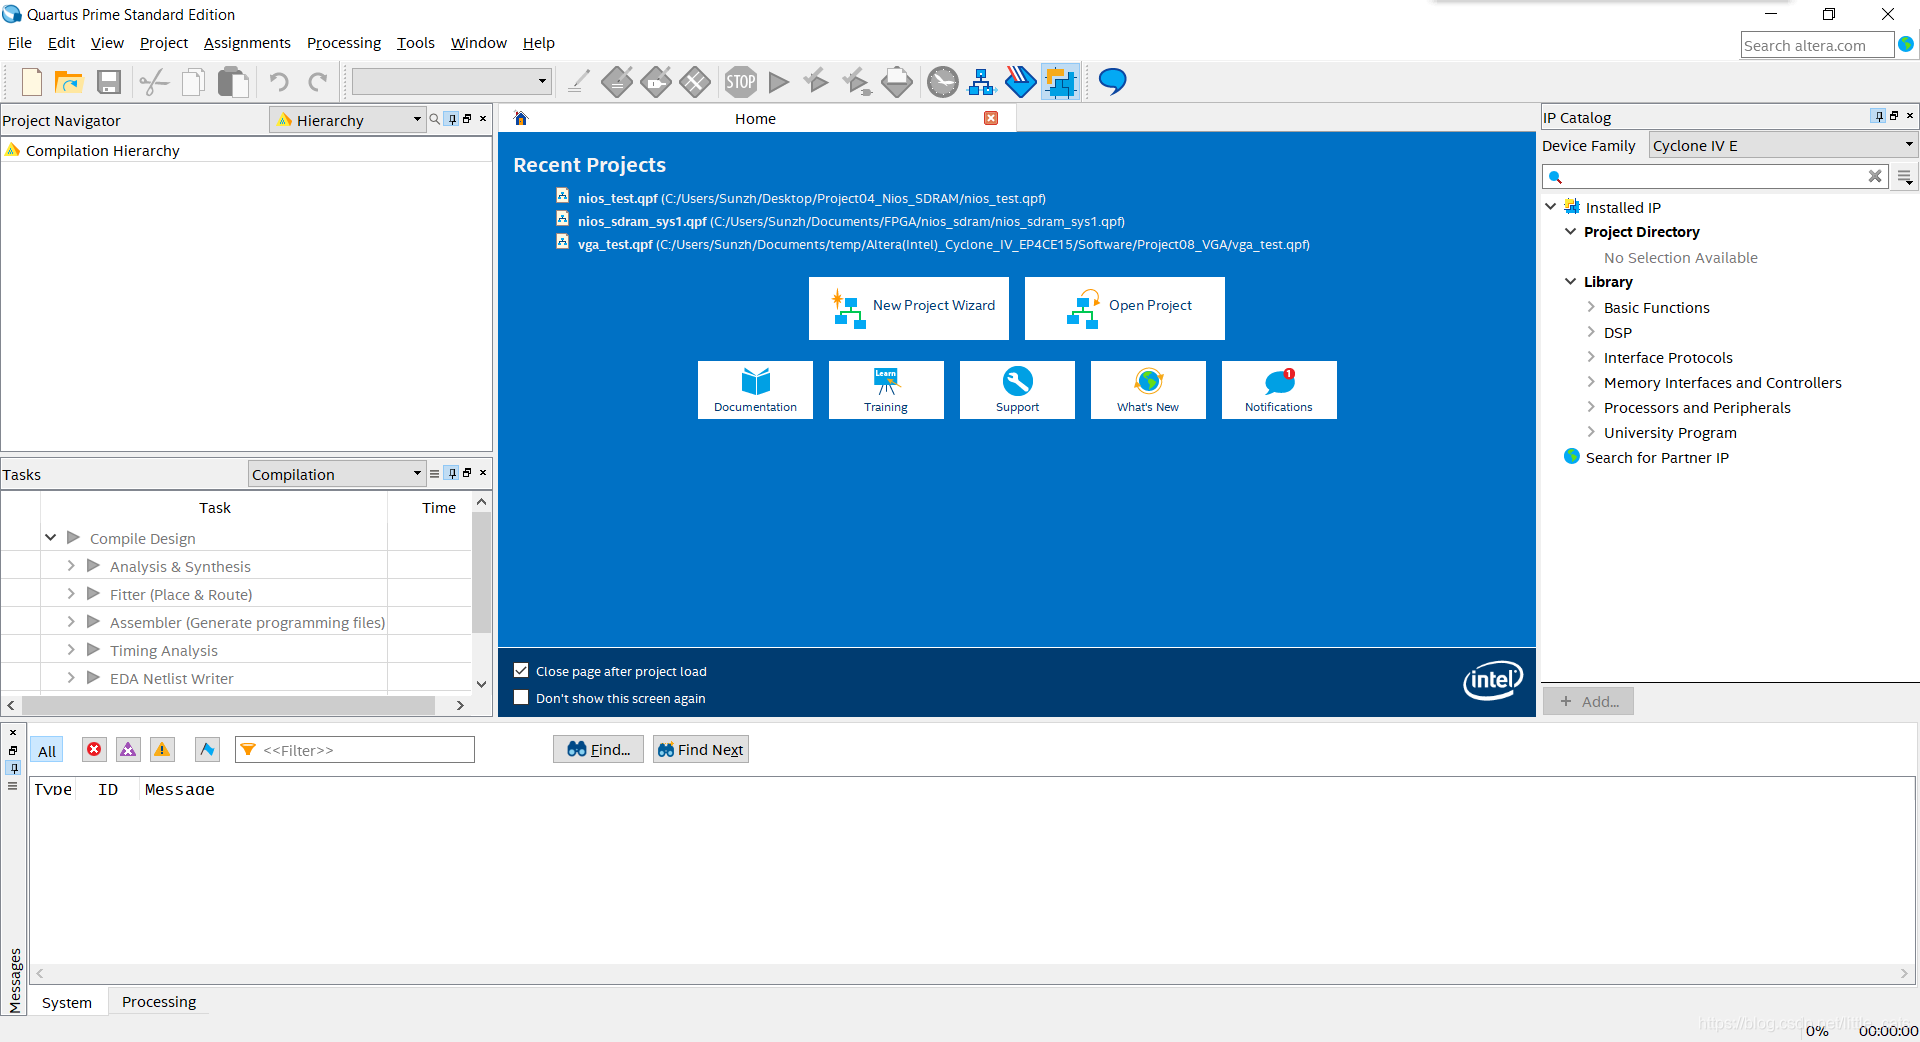Click the New Project Wizard button
Image resolution: width=1920 pixels, height=1042 pixels.
click(x=909, y=308)
